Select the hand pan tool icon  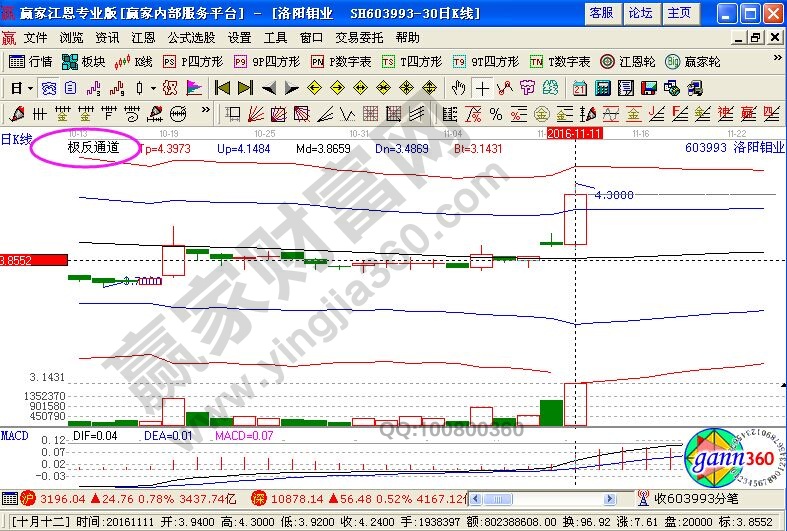pos(459,87)
